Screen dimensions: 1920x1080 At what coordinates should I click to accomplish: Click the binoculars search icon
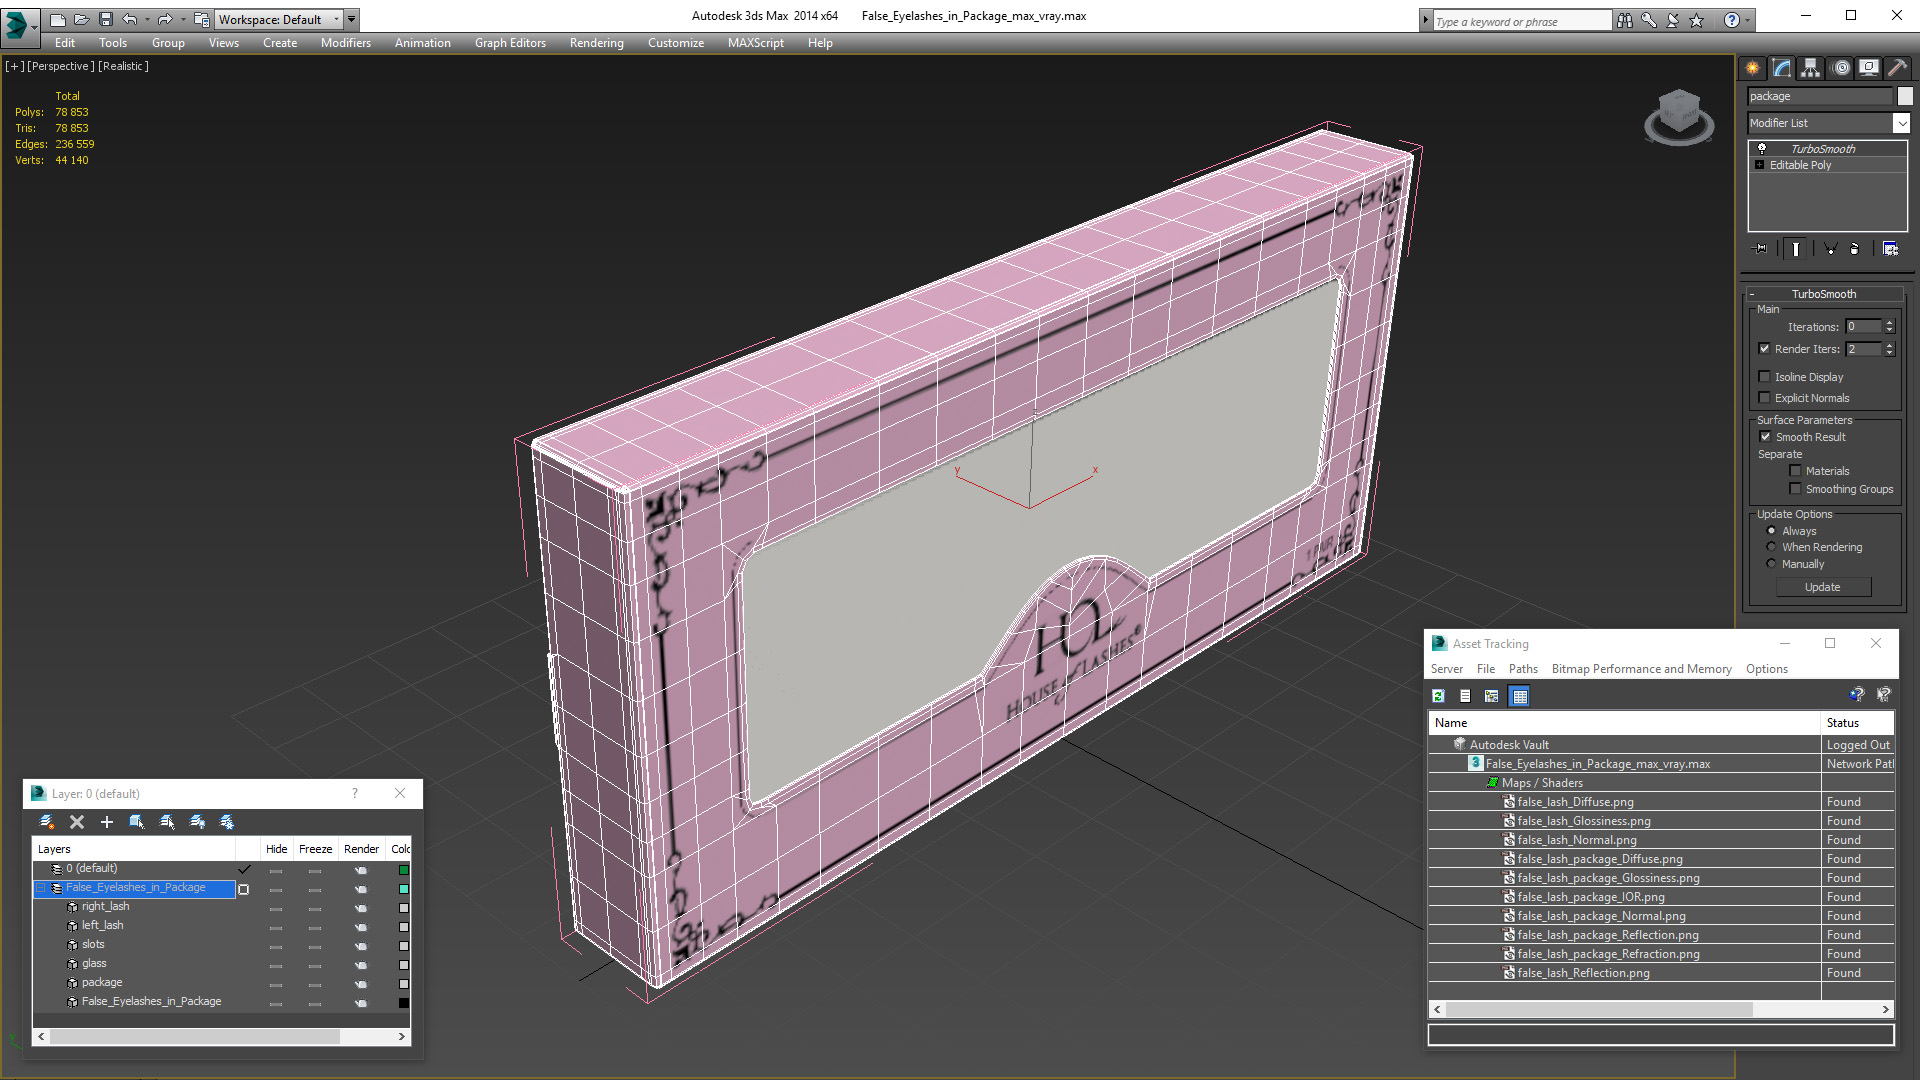coord(1624,20)
